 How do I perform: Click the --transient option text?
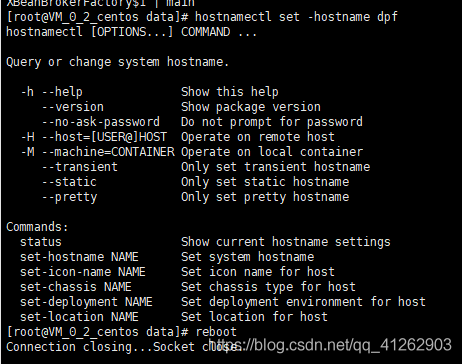click(80, 167)
